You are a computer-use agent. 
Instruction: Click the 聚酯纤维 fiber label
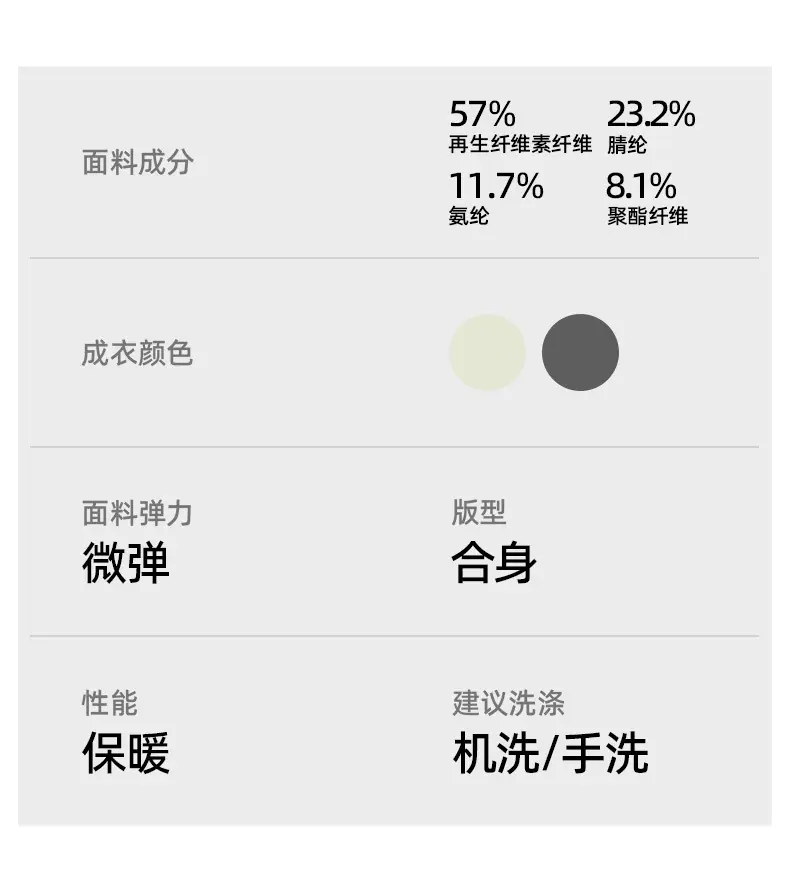[647, 216]
